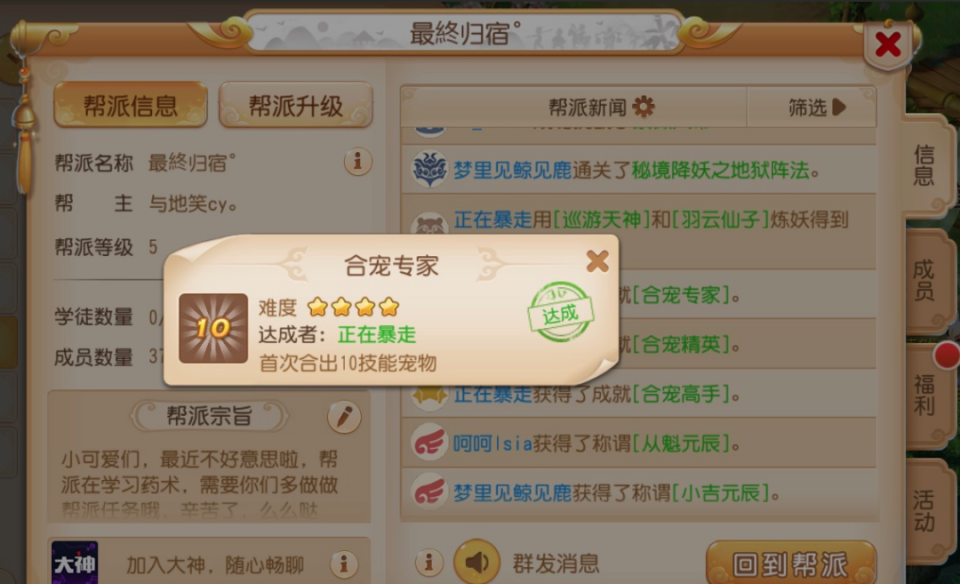This screenshot has height=584, width=960.
Task: Click the 大神 app logo thumbnail
Action: [x=75, y=562]
